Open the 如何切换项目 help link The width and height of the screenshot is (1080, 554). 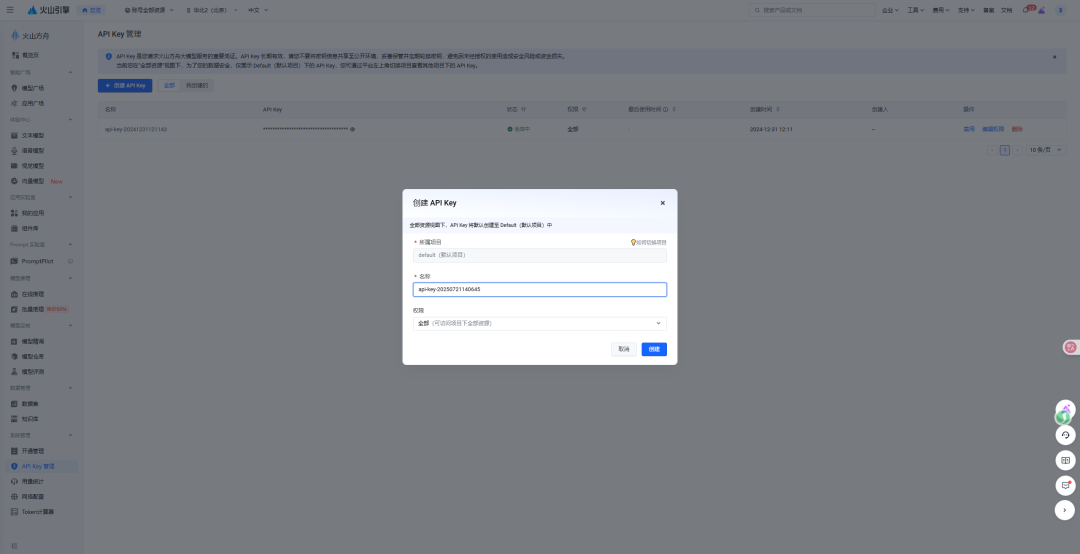point(649,242)
